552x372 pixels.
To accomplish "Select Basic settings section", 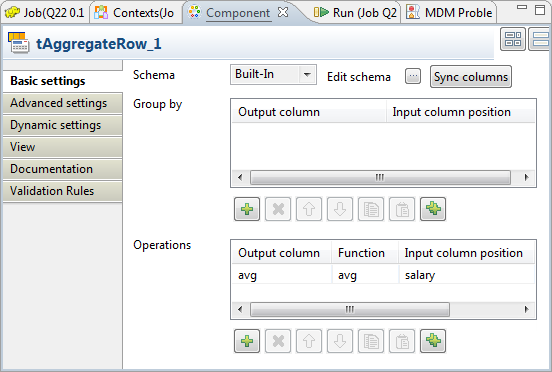I will pos(63,81).
